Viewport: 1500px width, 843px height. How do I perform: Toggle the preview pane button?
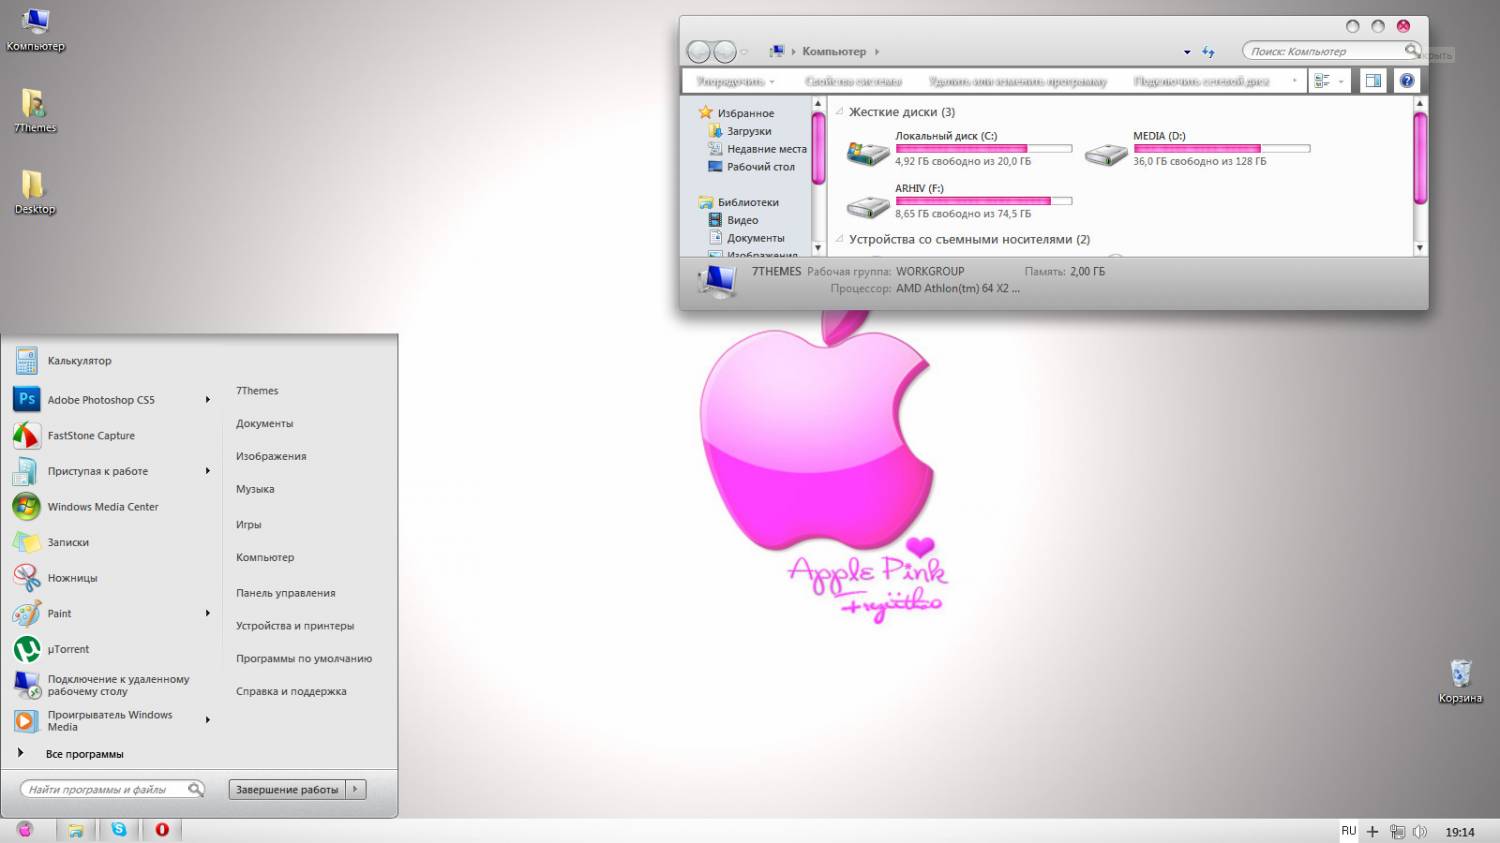point(1373,81)
